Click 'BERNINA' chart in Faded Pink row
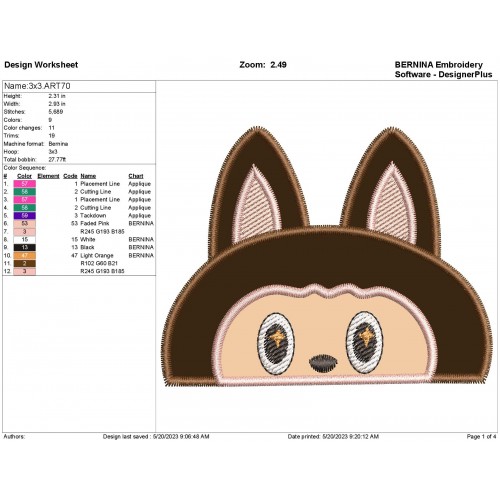This screenshot has width=500, height=500. point(141,223)
